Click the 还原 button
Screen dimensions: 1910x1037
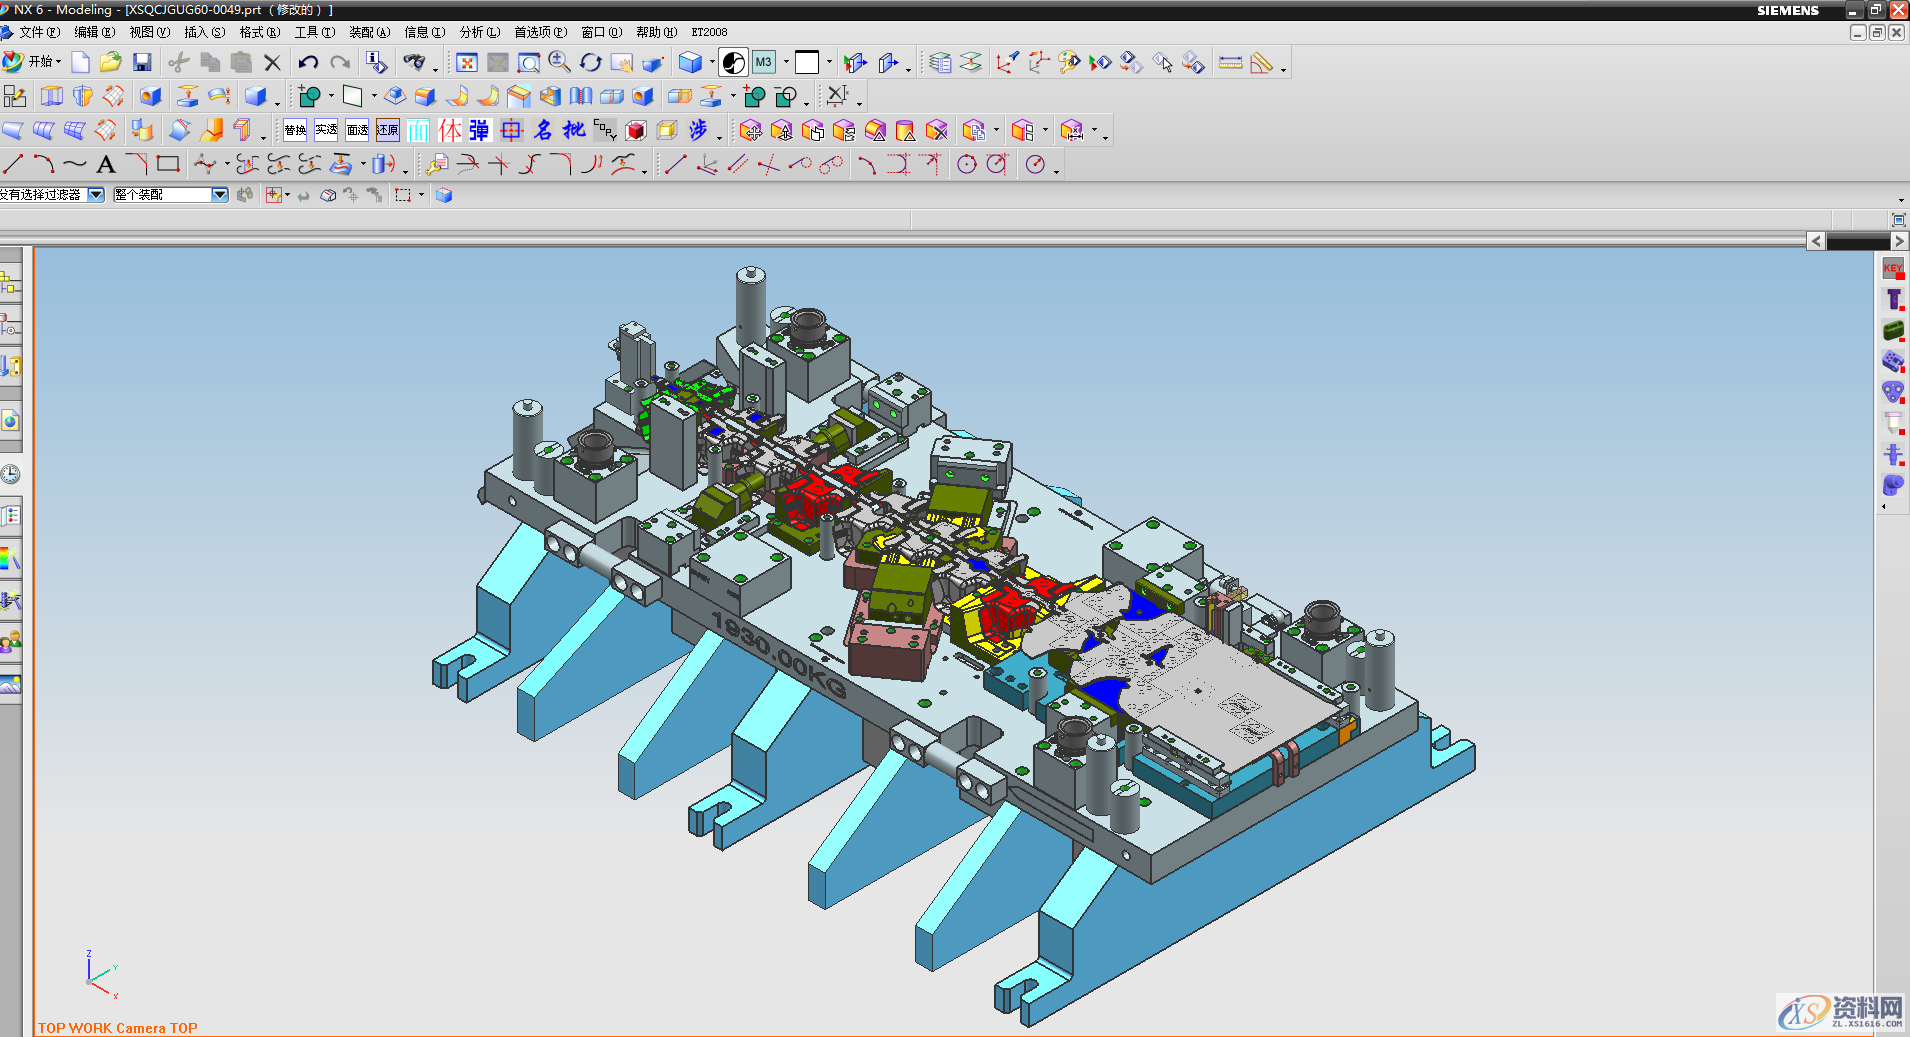coord(388,130)
